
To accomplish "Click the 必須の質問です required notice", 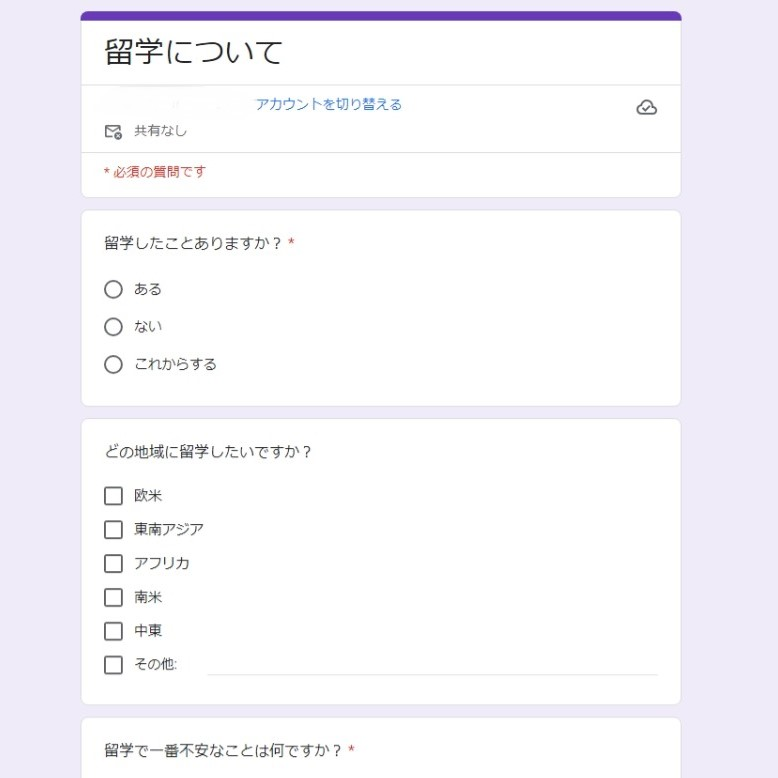I will click(x=157, y=172).
